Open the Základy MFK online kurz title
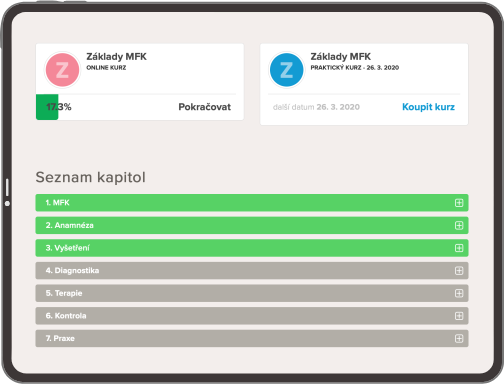The height and width of the screenshot is (384, 504). (x=116, y=57)
